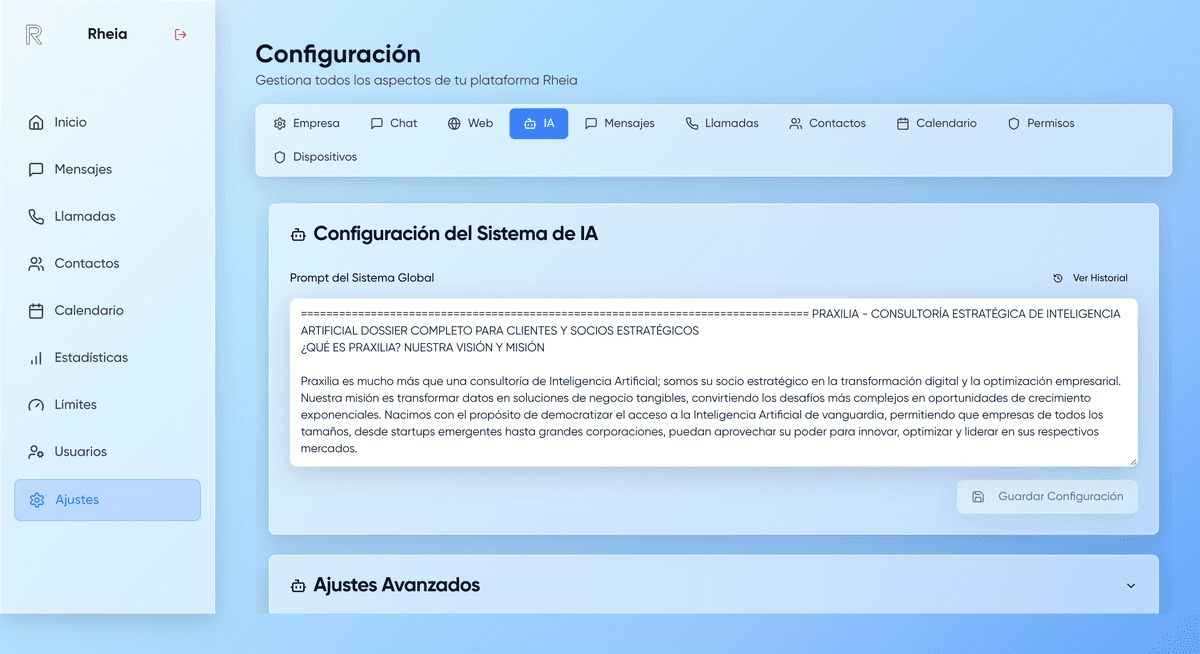The height and width of the screenshot is (654, 1200).
Task: Click Ver Historial above the prompt
Action: [1091, 278]
